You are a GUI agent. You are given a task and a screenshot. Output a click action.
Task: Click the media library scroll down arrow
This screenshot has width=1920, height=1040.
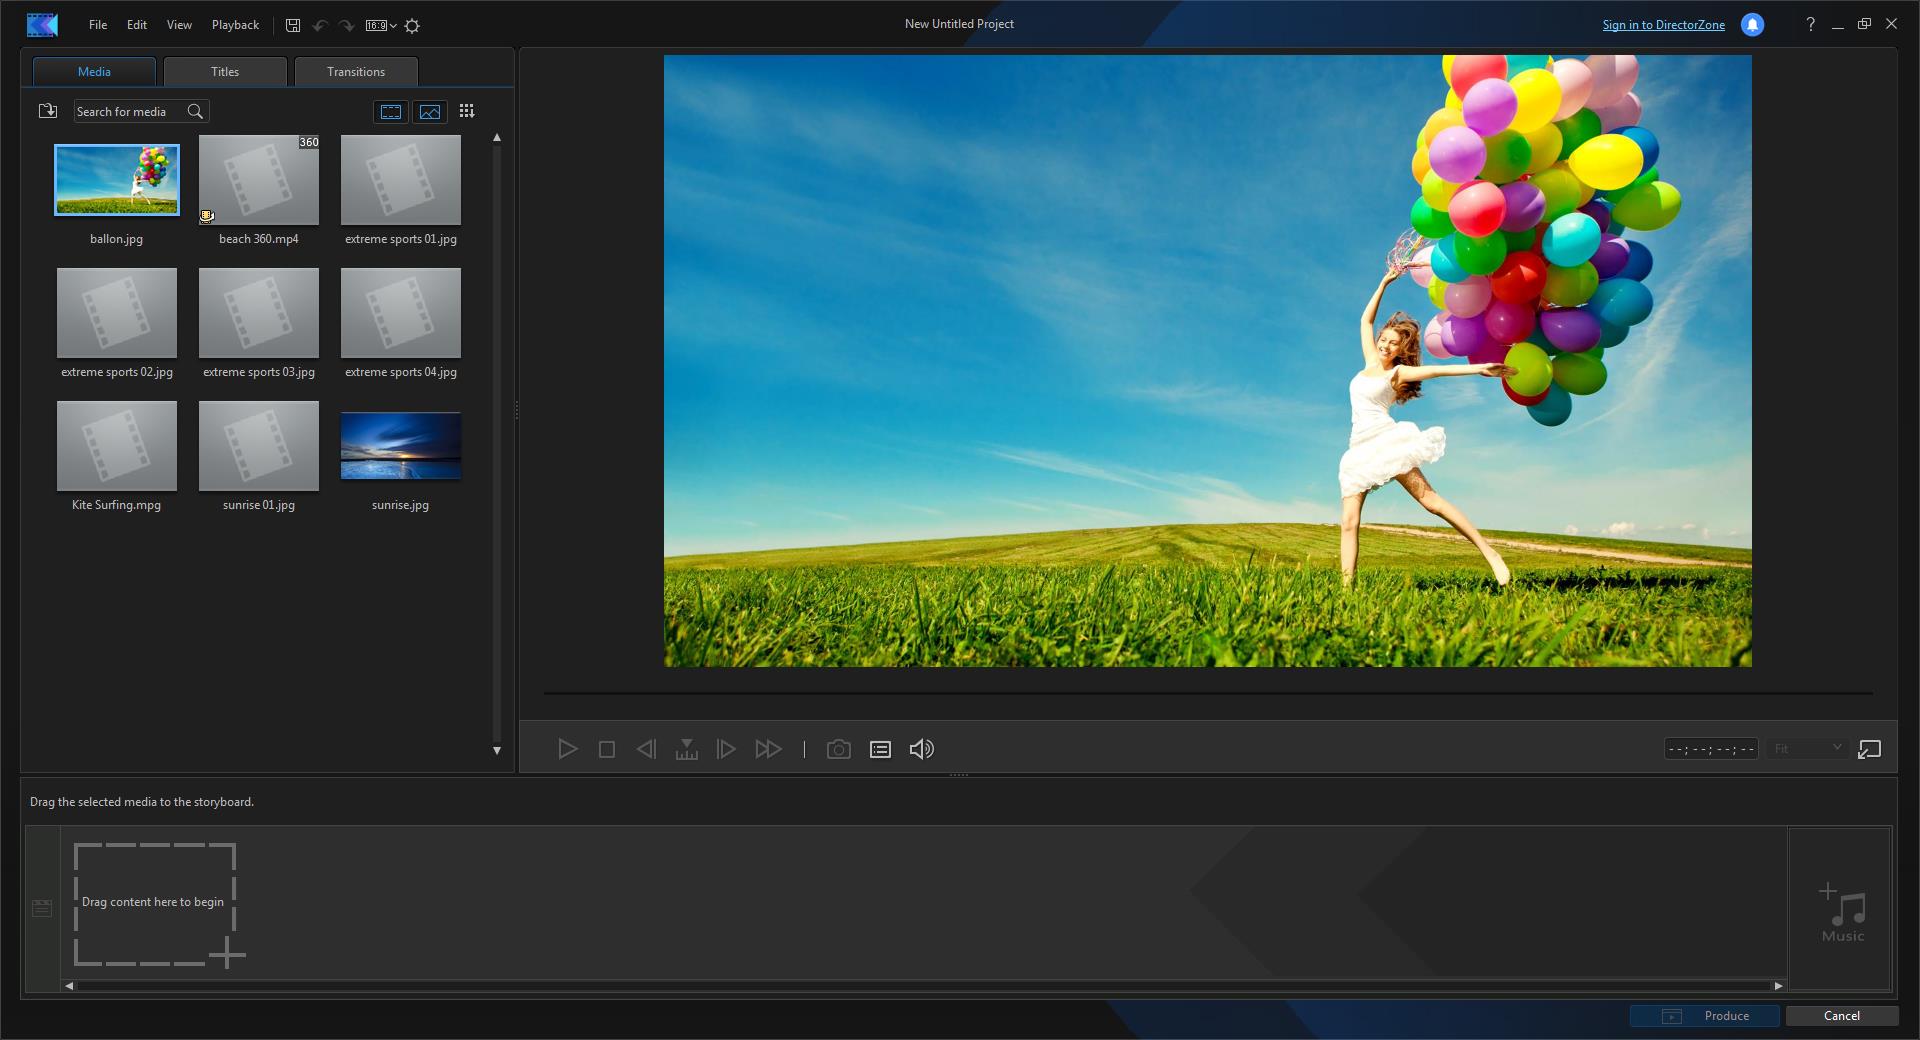point(497,750)
